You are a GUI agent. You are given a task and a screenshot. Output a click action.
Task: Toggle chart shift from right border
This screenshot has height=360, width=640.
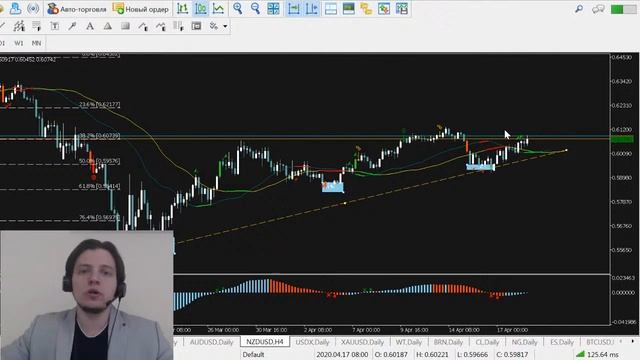pyautogui.click(x=311, y=9)
